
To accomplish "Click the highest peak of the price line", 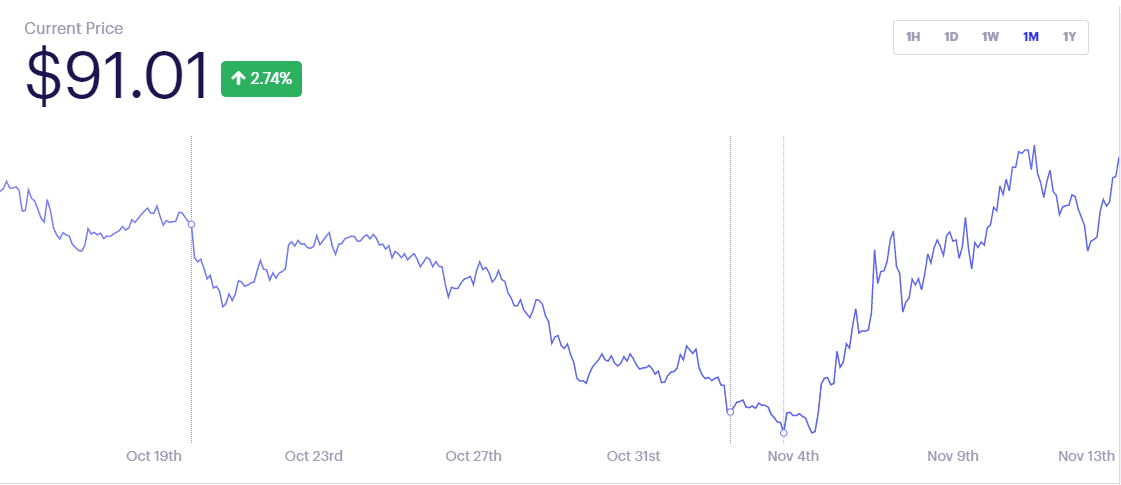I will [1034, 146].
